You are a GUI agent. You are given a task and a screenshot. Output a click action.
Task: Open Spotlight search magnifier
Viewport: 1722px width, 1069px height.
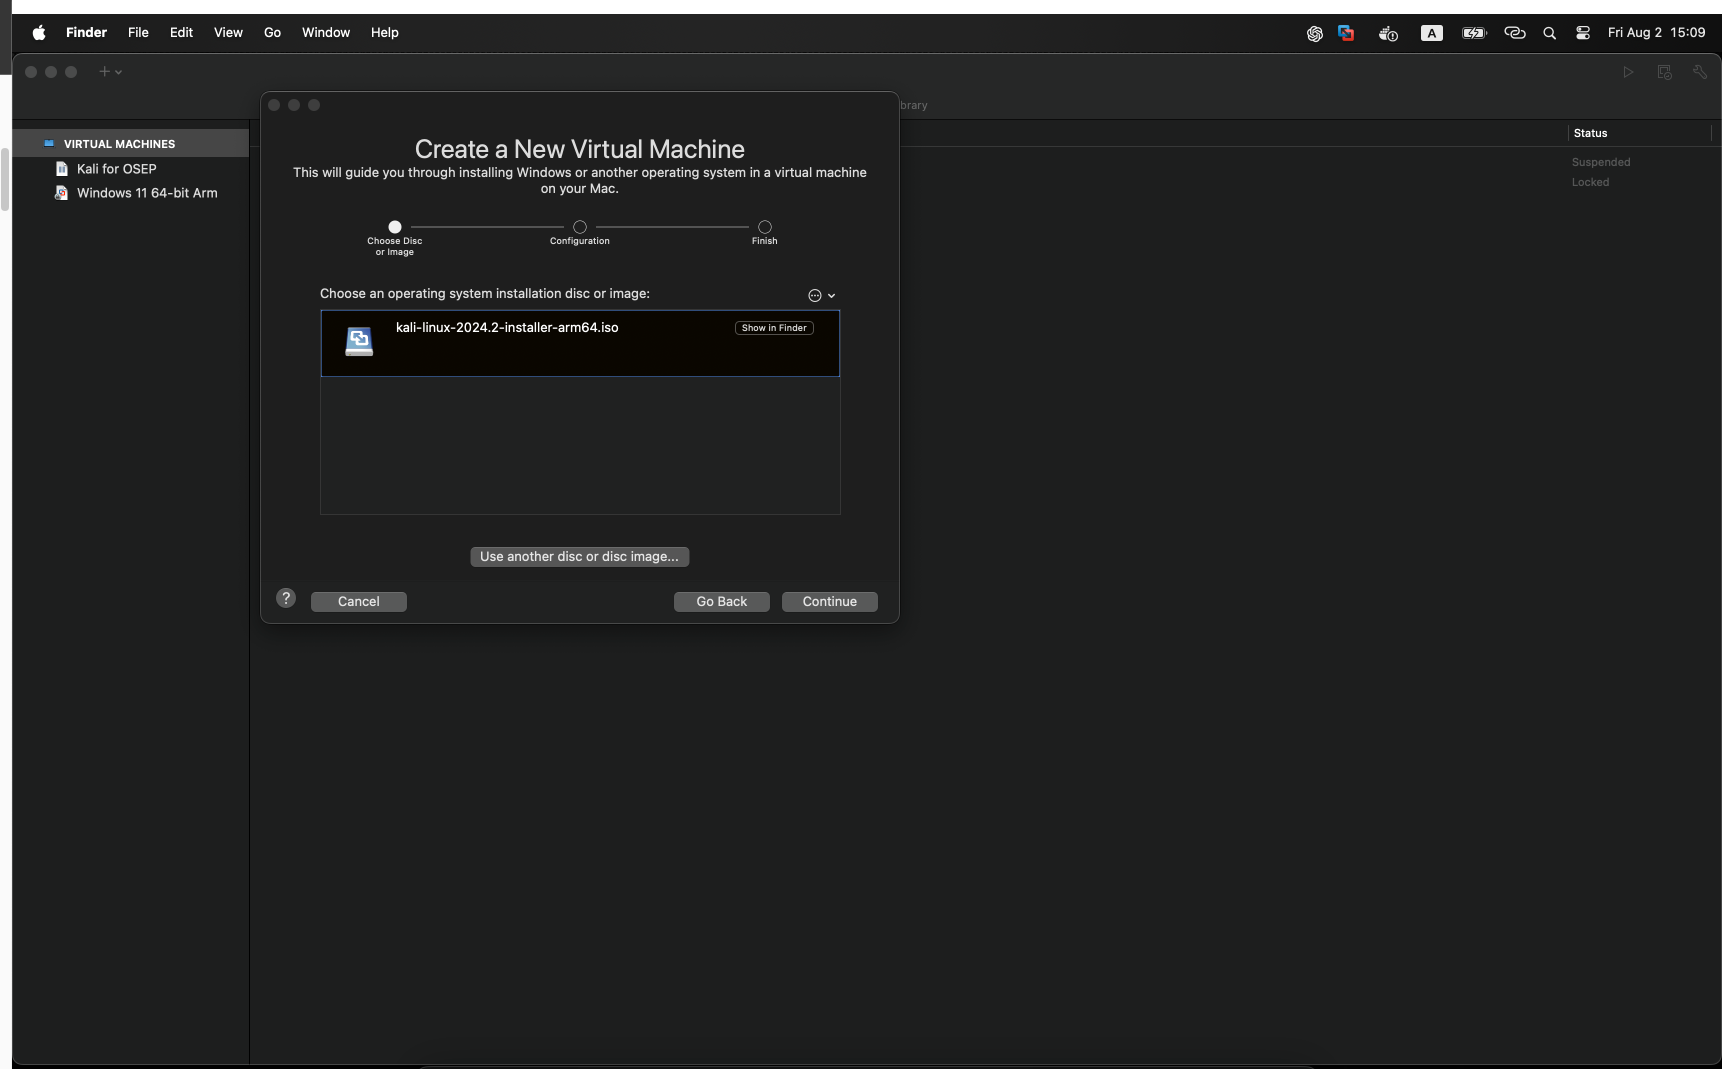coord(1550,33)
